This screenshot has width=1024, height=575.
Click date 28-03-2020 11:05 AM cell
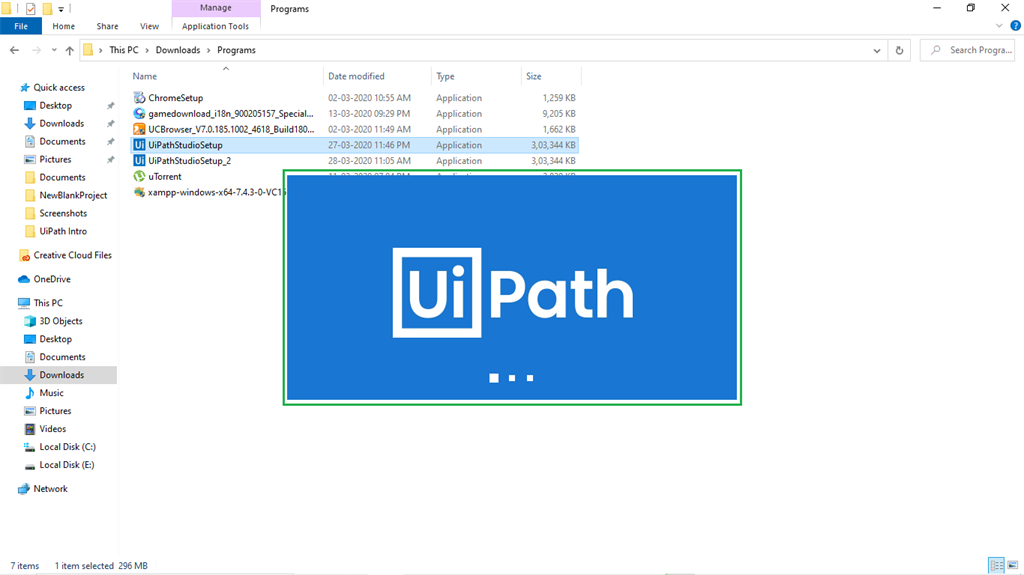click(x=369, y=161)
